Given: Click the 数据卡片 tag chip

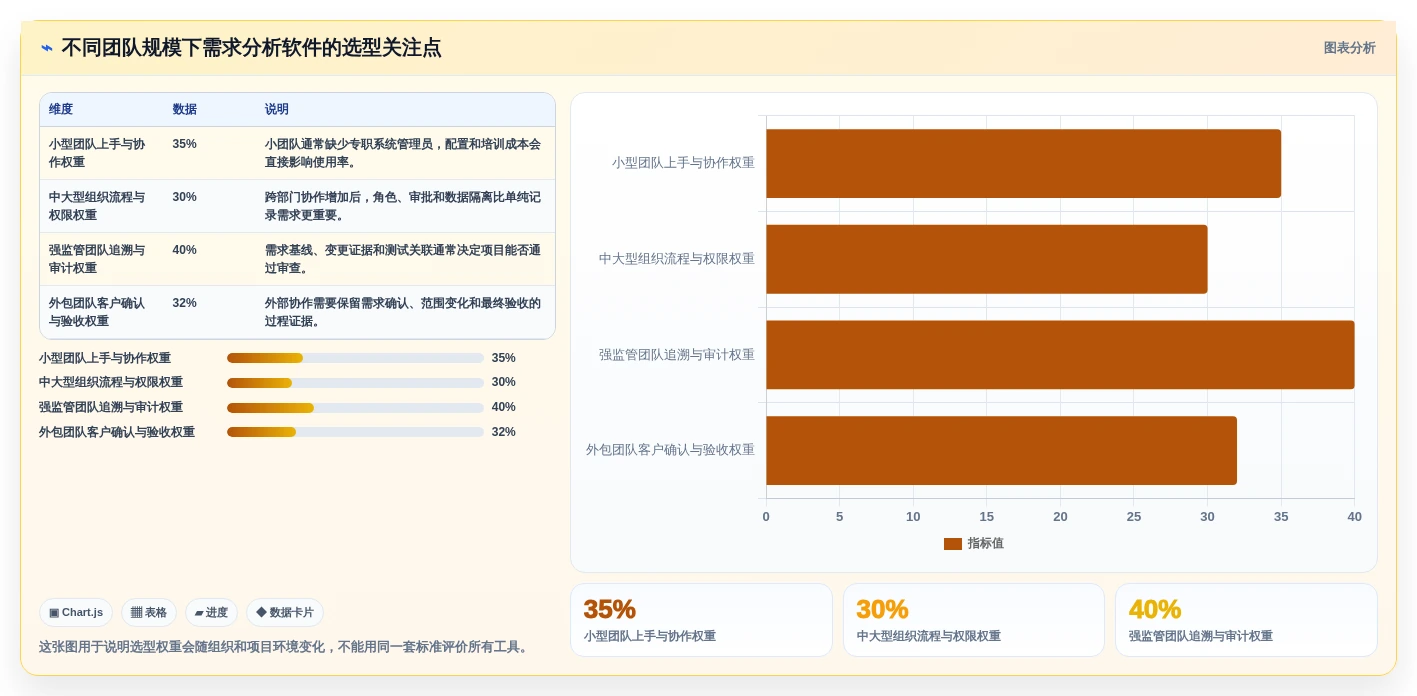Looking at the screenshot, I should coord(285,612).
